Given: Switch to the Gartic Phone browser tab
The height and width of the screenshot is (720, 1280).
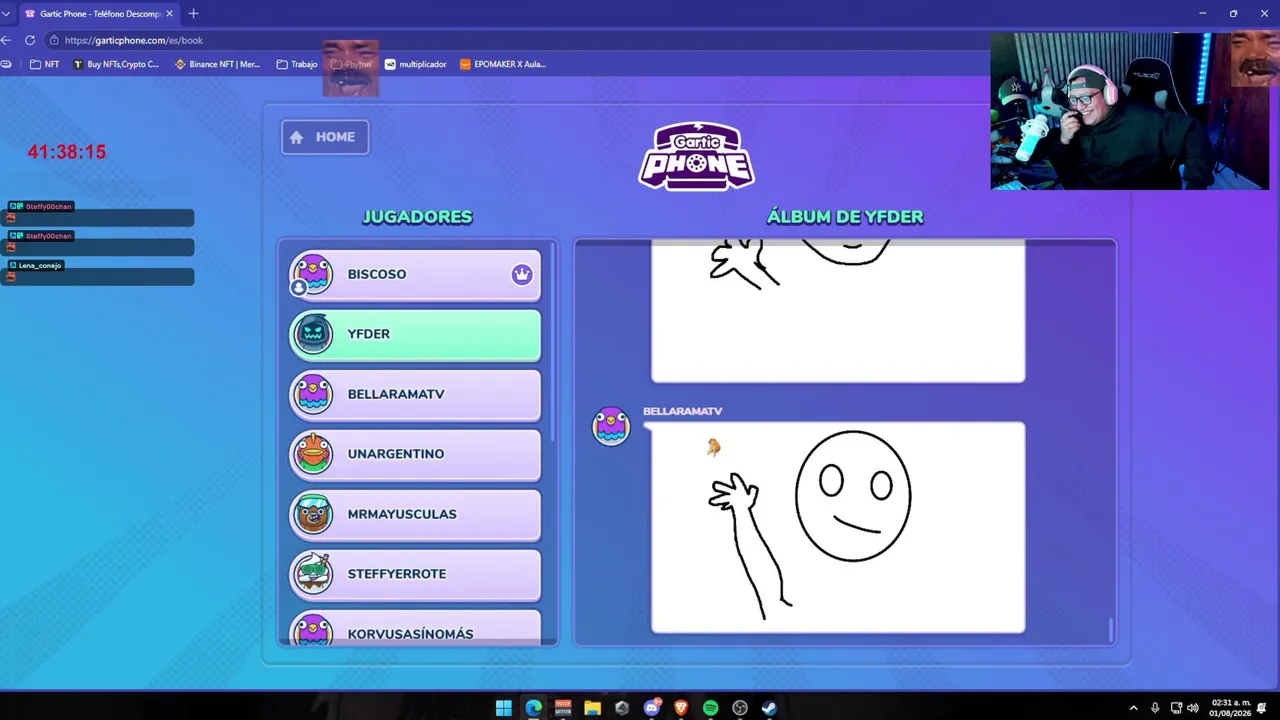Looking at the screenshot, I should pyautogui.click(x=98, y=14).
